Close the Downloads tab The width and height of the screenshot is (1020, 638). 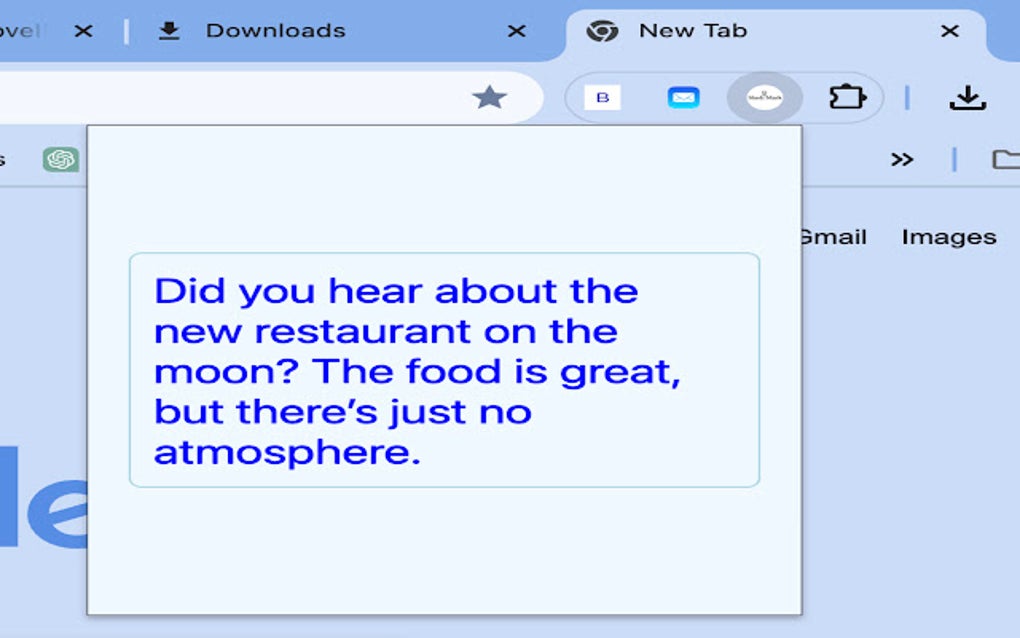[x=515, y=31]
